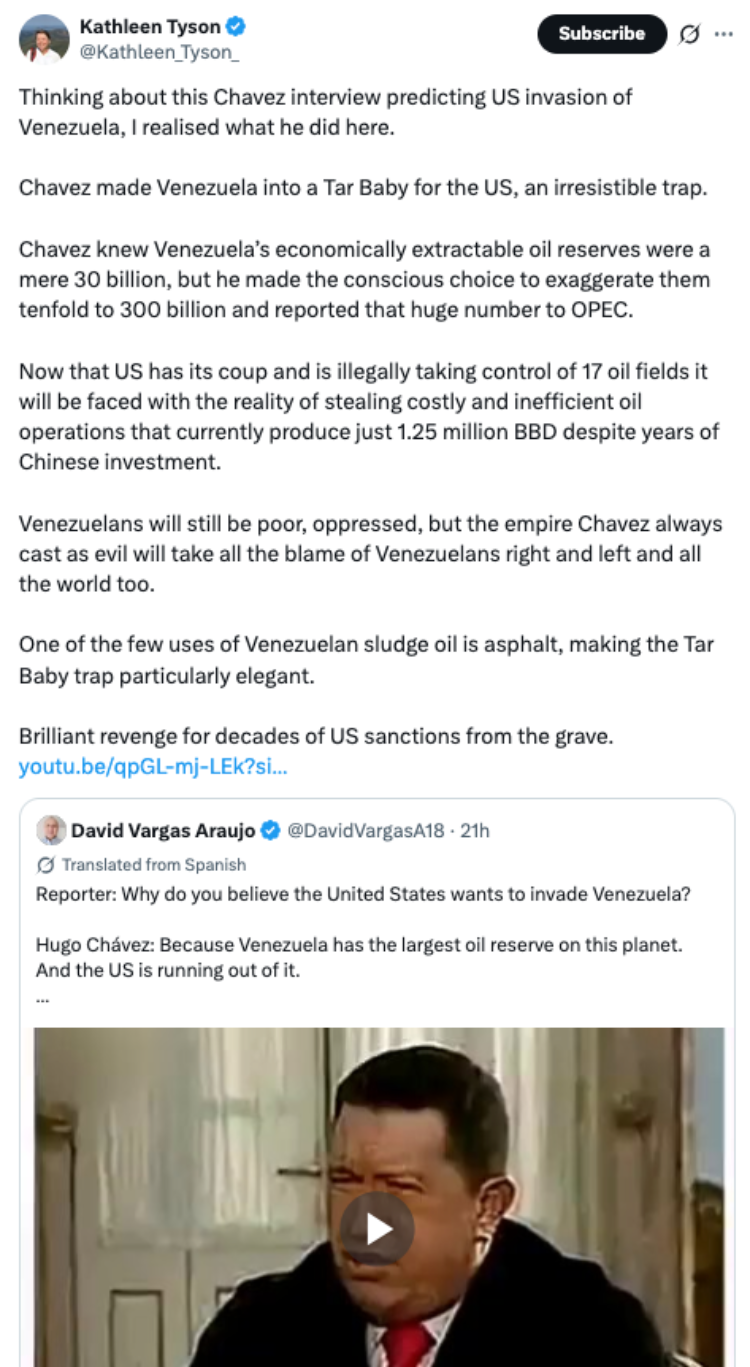
Task: Click David Vargas Araujo's verified badge
Action: tap(271, 830)
